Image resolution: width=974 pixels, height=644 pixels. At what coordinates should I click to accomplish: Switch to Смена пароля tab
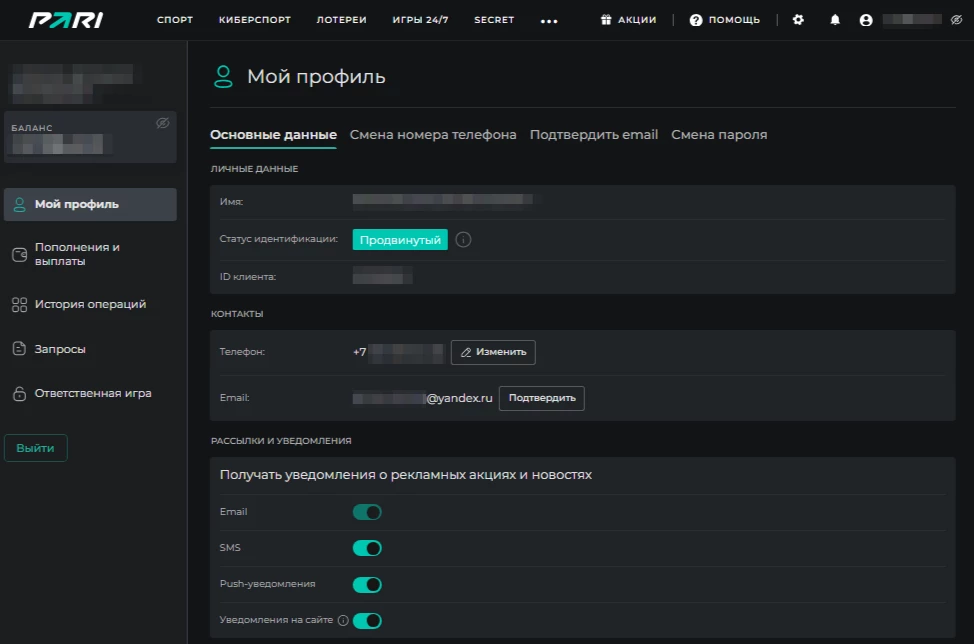(719, 135)
